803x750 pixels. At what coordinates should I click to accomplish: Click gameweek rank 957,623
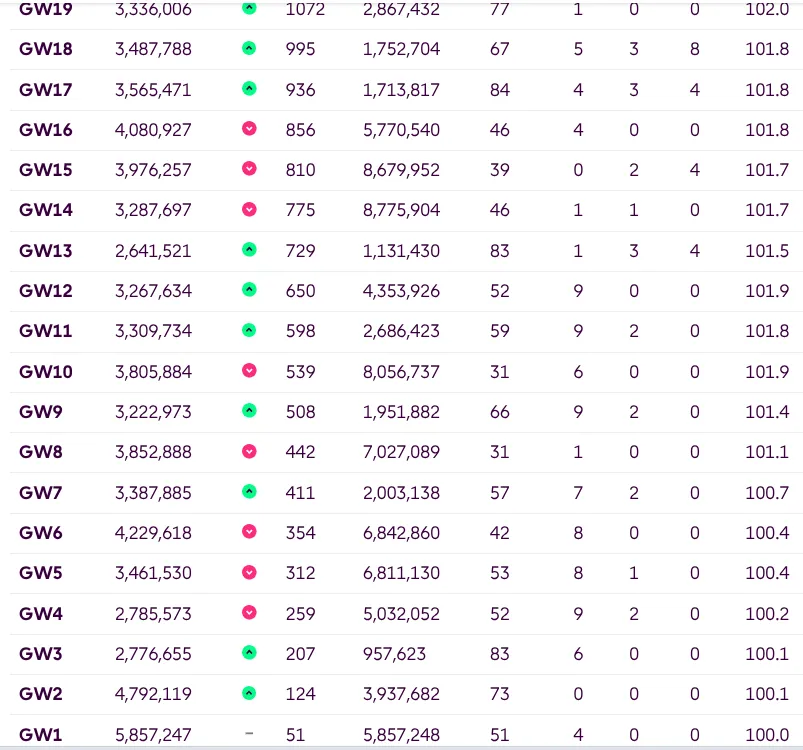[394, 654]
